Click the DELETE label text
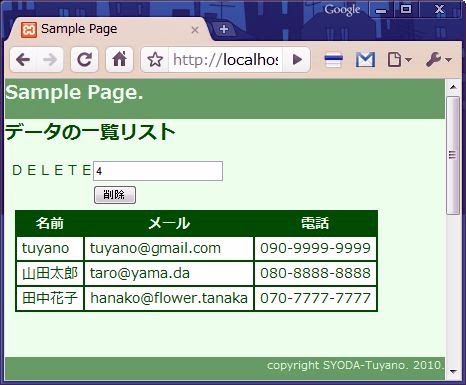 [52, 170]
